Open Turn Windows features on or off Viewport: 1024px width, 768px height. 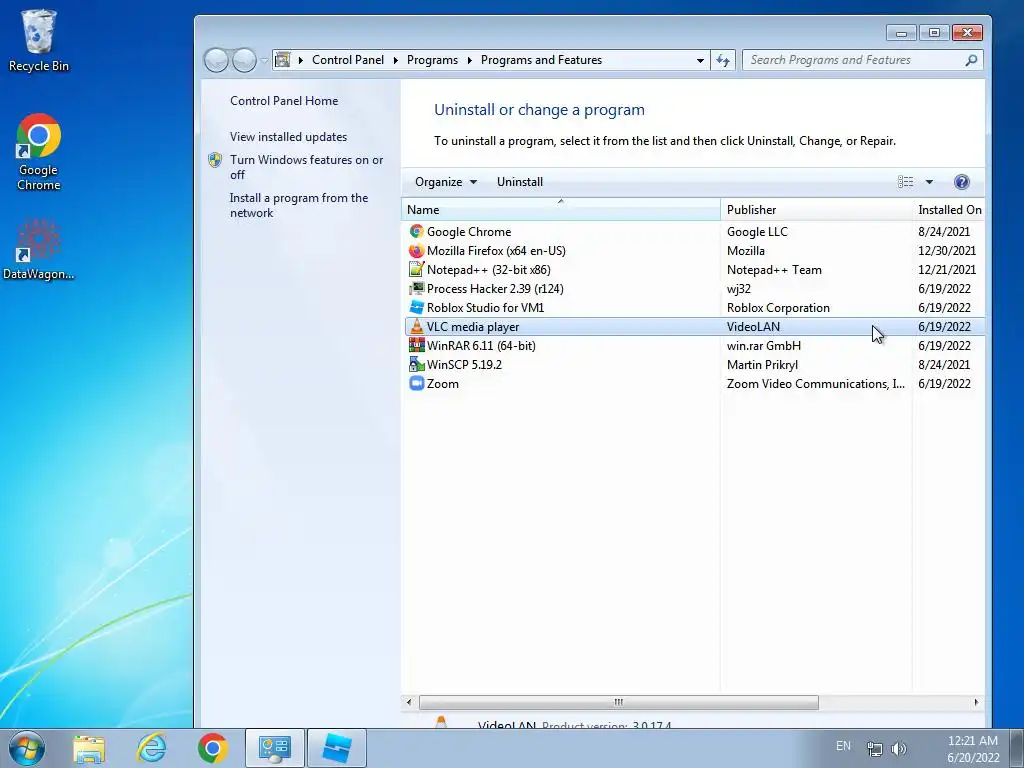click(x=306, y=167)
